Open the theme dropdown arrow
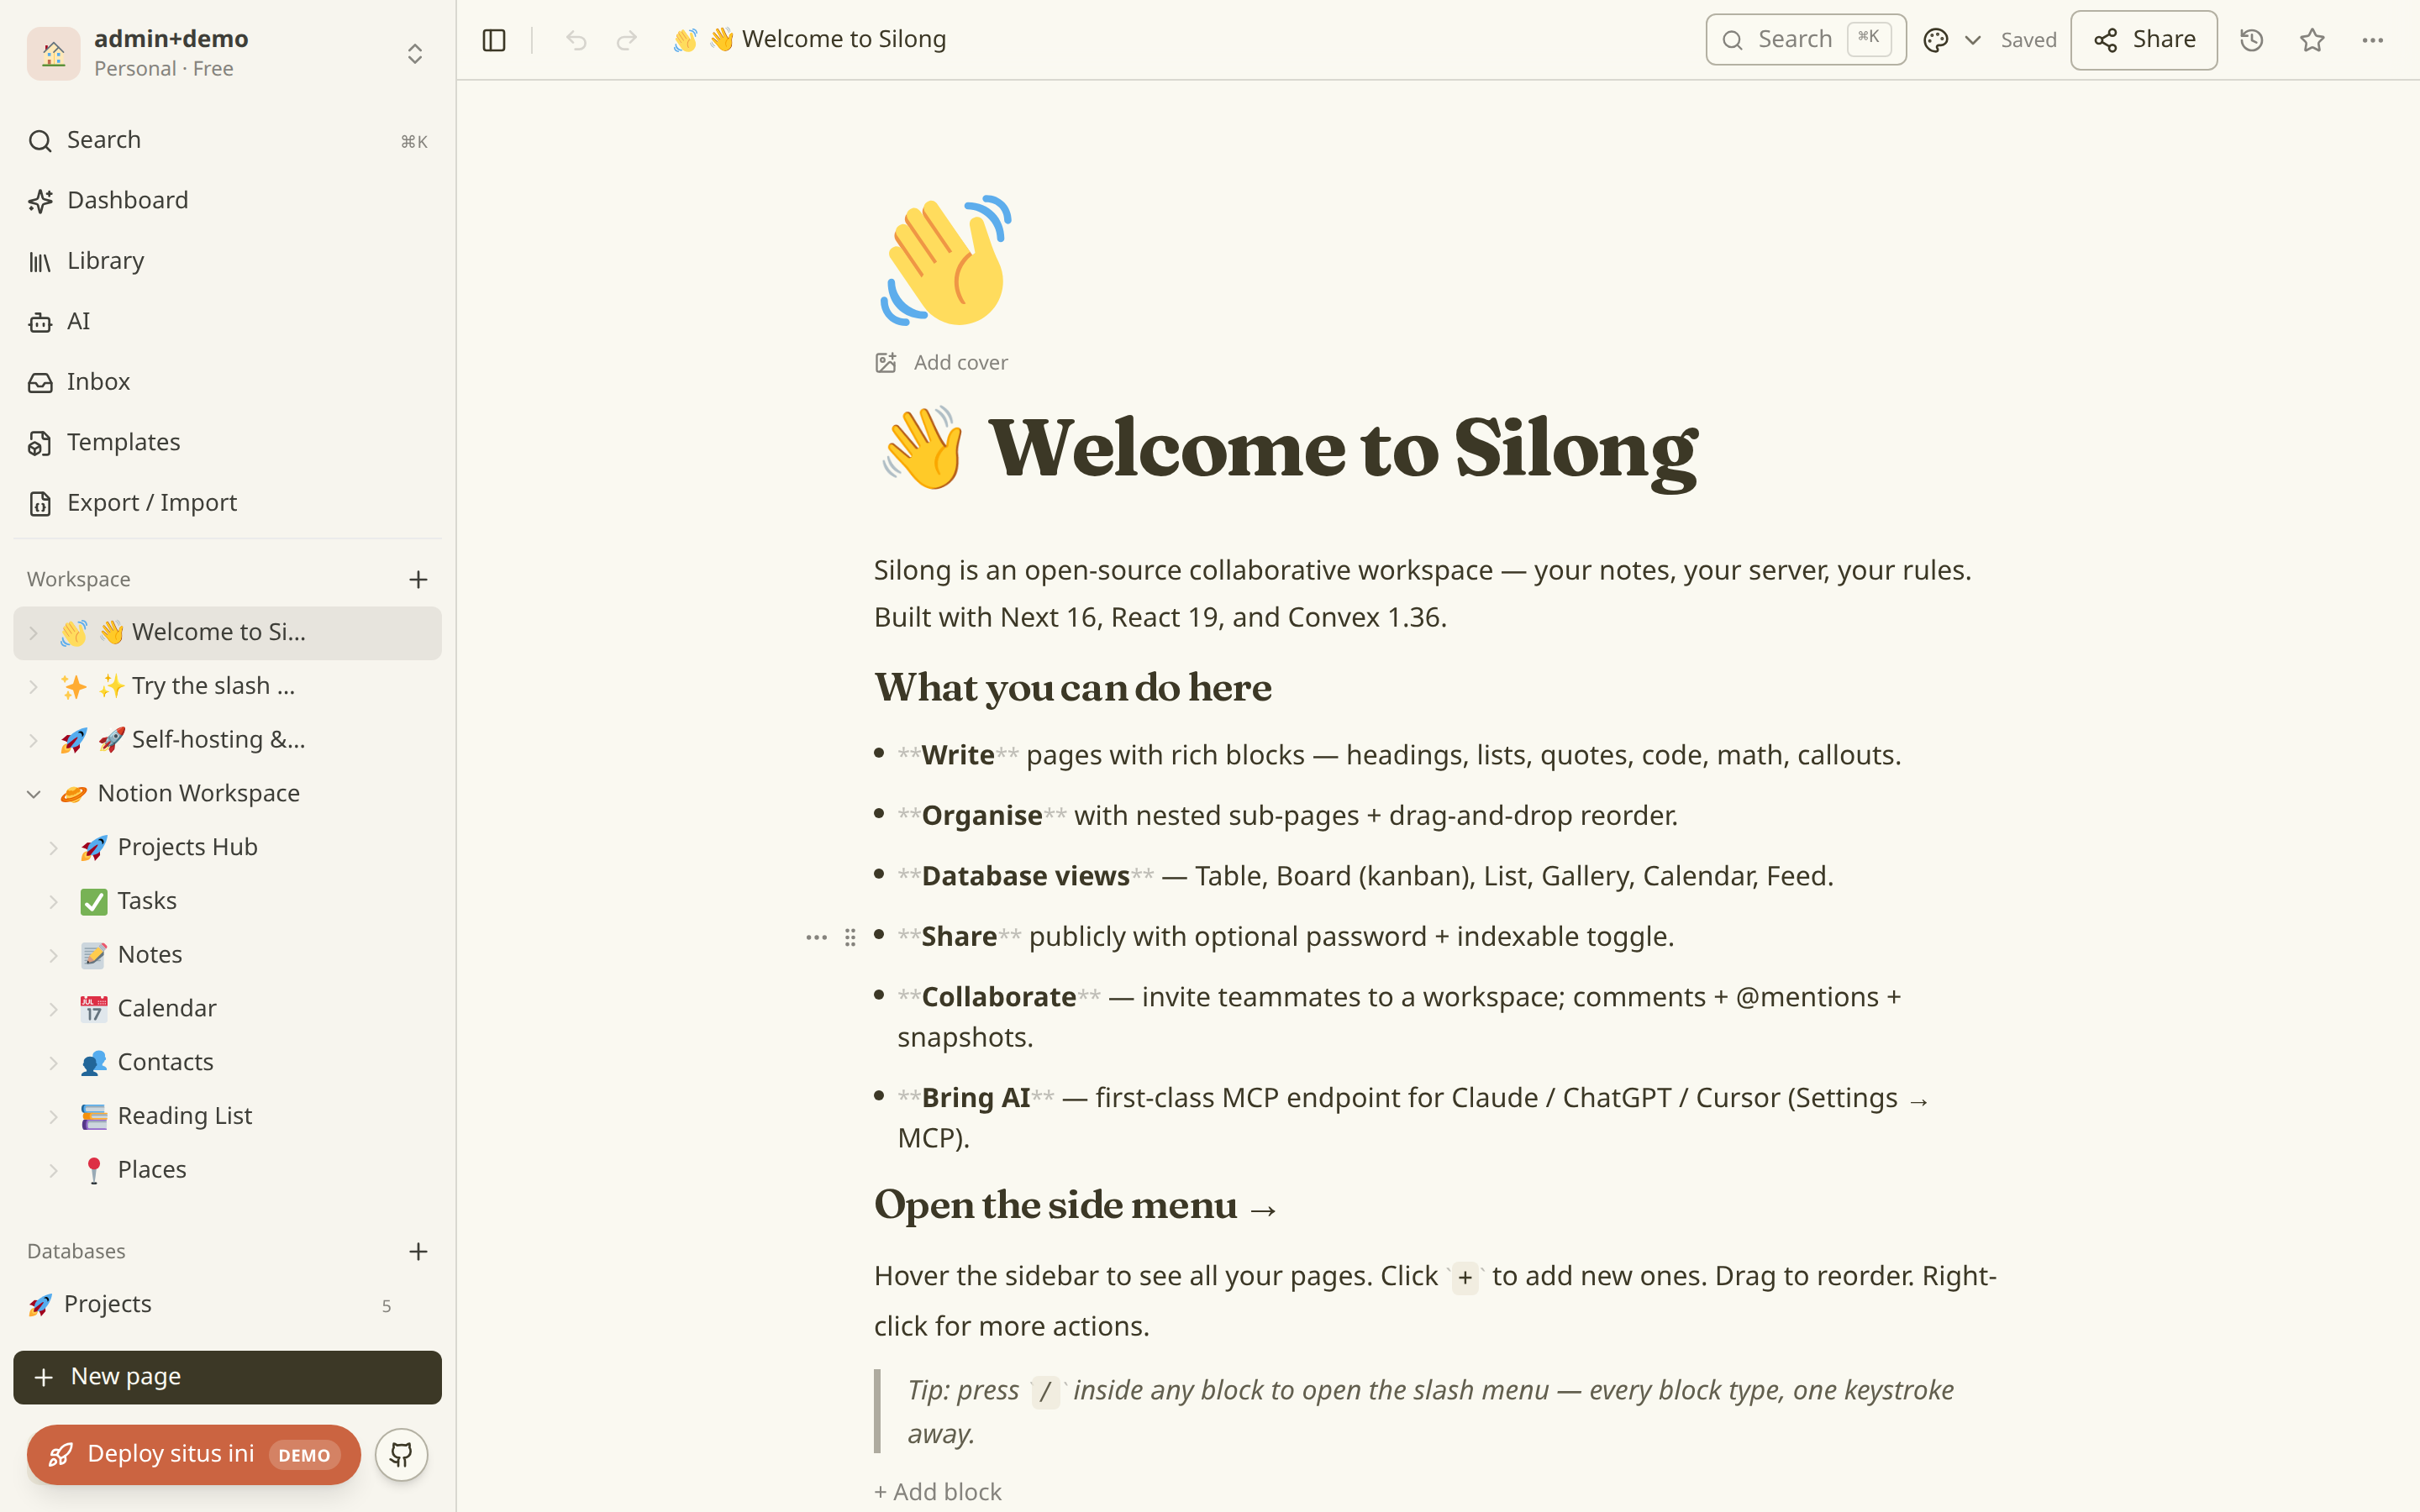Viewport: 2420px width, 1512px height. [1973, 40]
